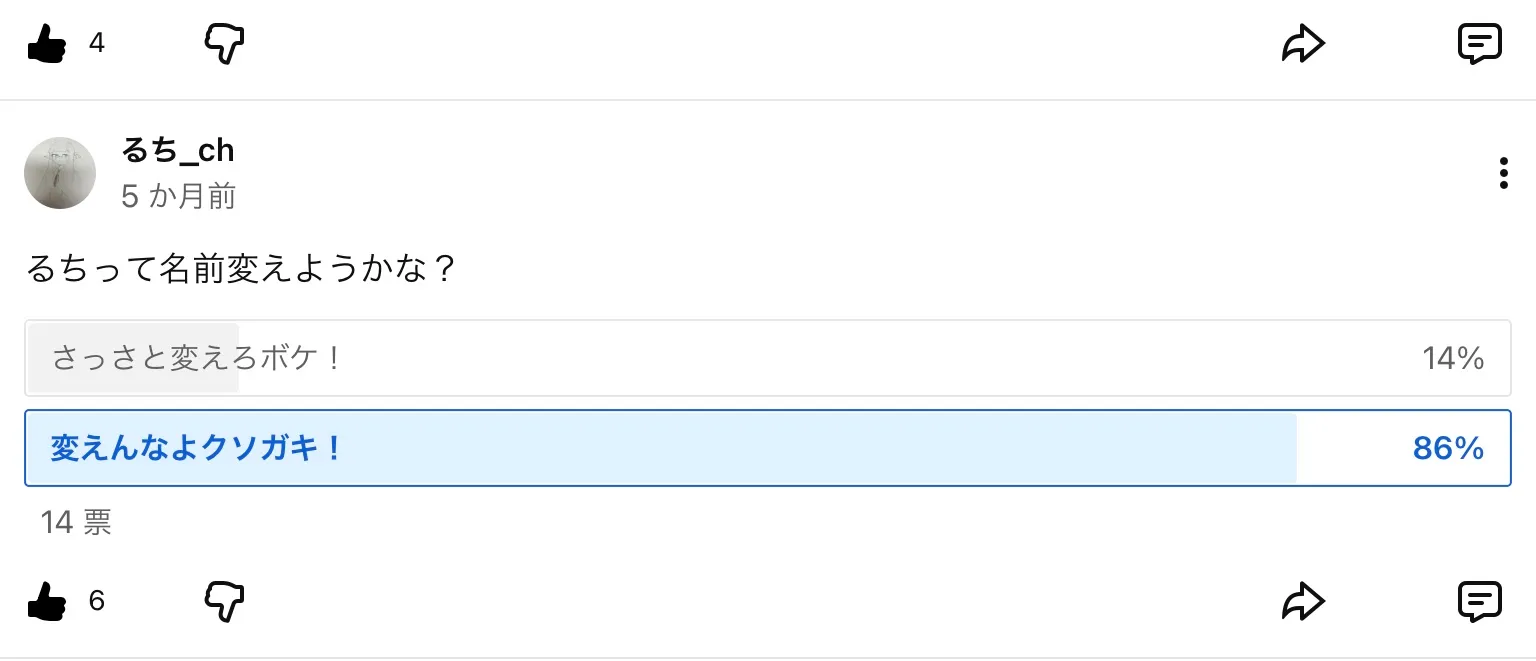Dislike the post above the poll
Viewport: 1536px width, 661px height.
224,44
